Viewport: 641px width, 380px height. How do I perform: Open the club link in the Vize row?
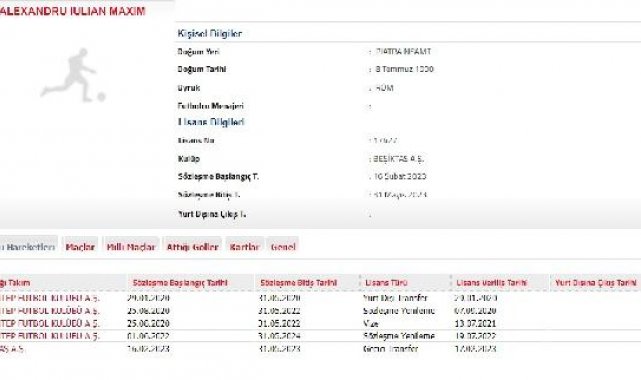click(x=49, y=323)
